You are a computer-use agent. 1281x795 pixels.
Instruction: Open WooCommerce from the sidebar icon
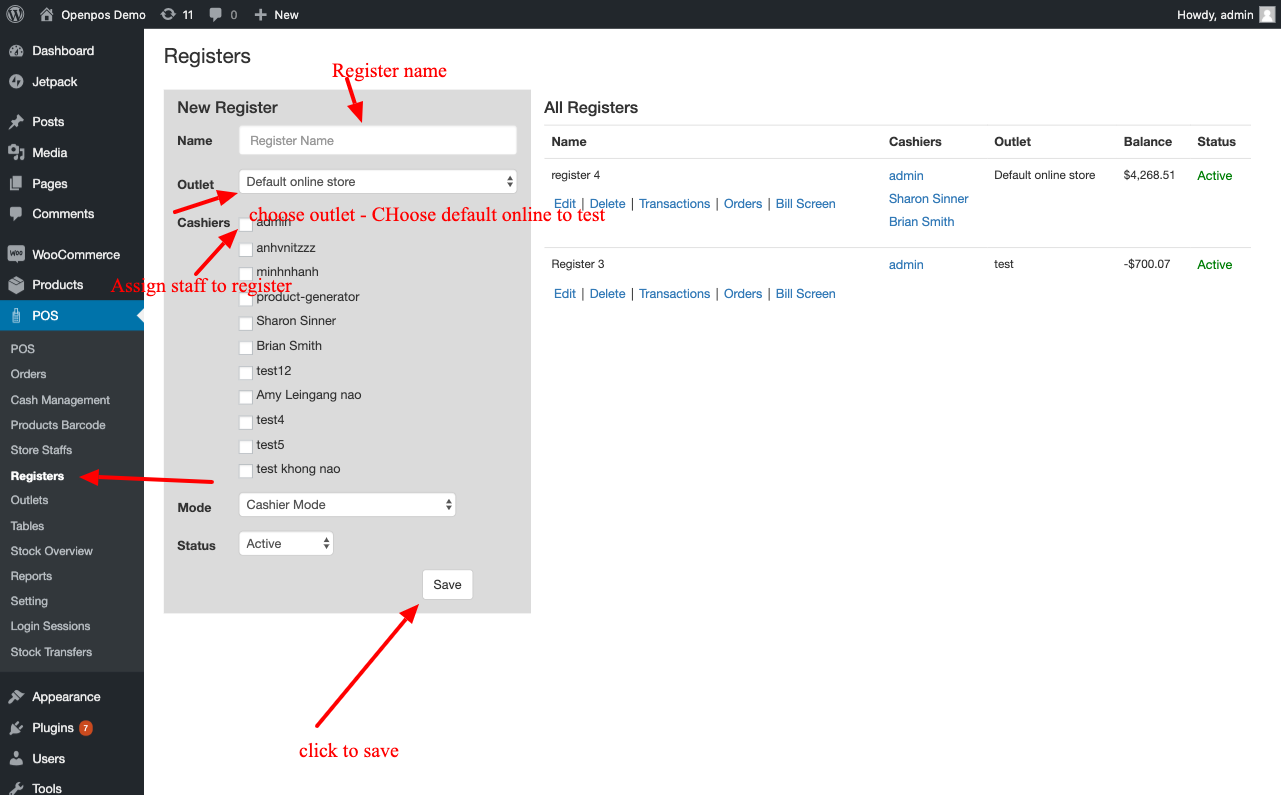[x=16, y=254]
